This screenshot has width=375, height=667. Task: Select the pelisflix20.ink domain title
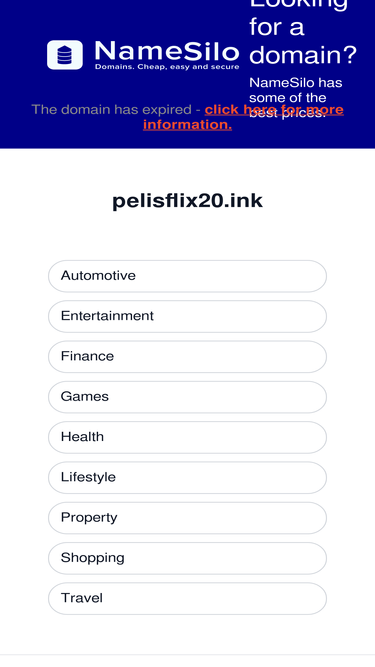(188, 201)
